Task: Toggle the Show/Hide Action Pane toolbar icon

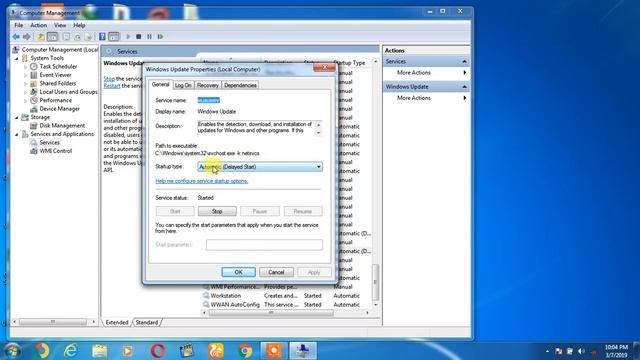Action: [113, 37]
